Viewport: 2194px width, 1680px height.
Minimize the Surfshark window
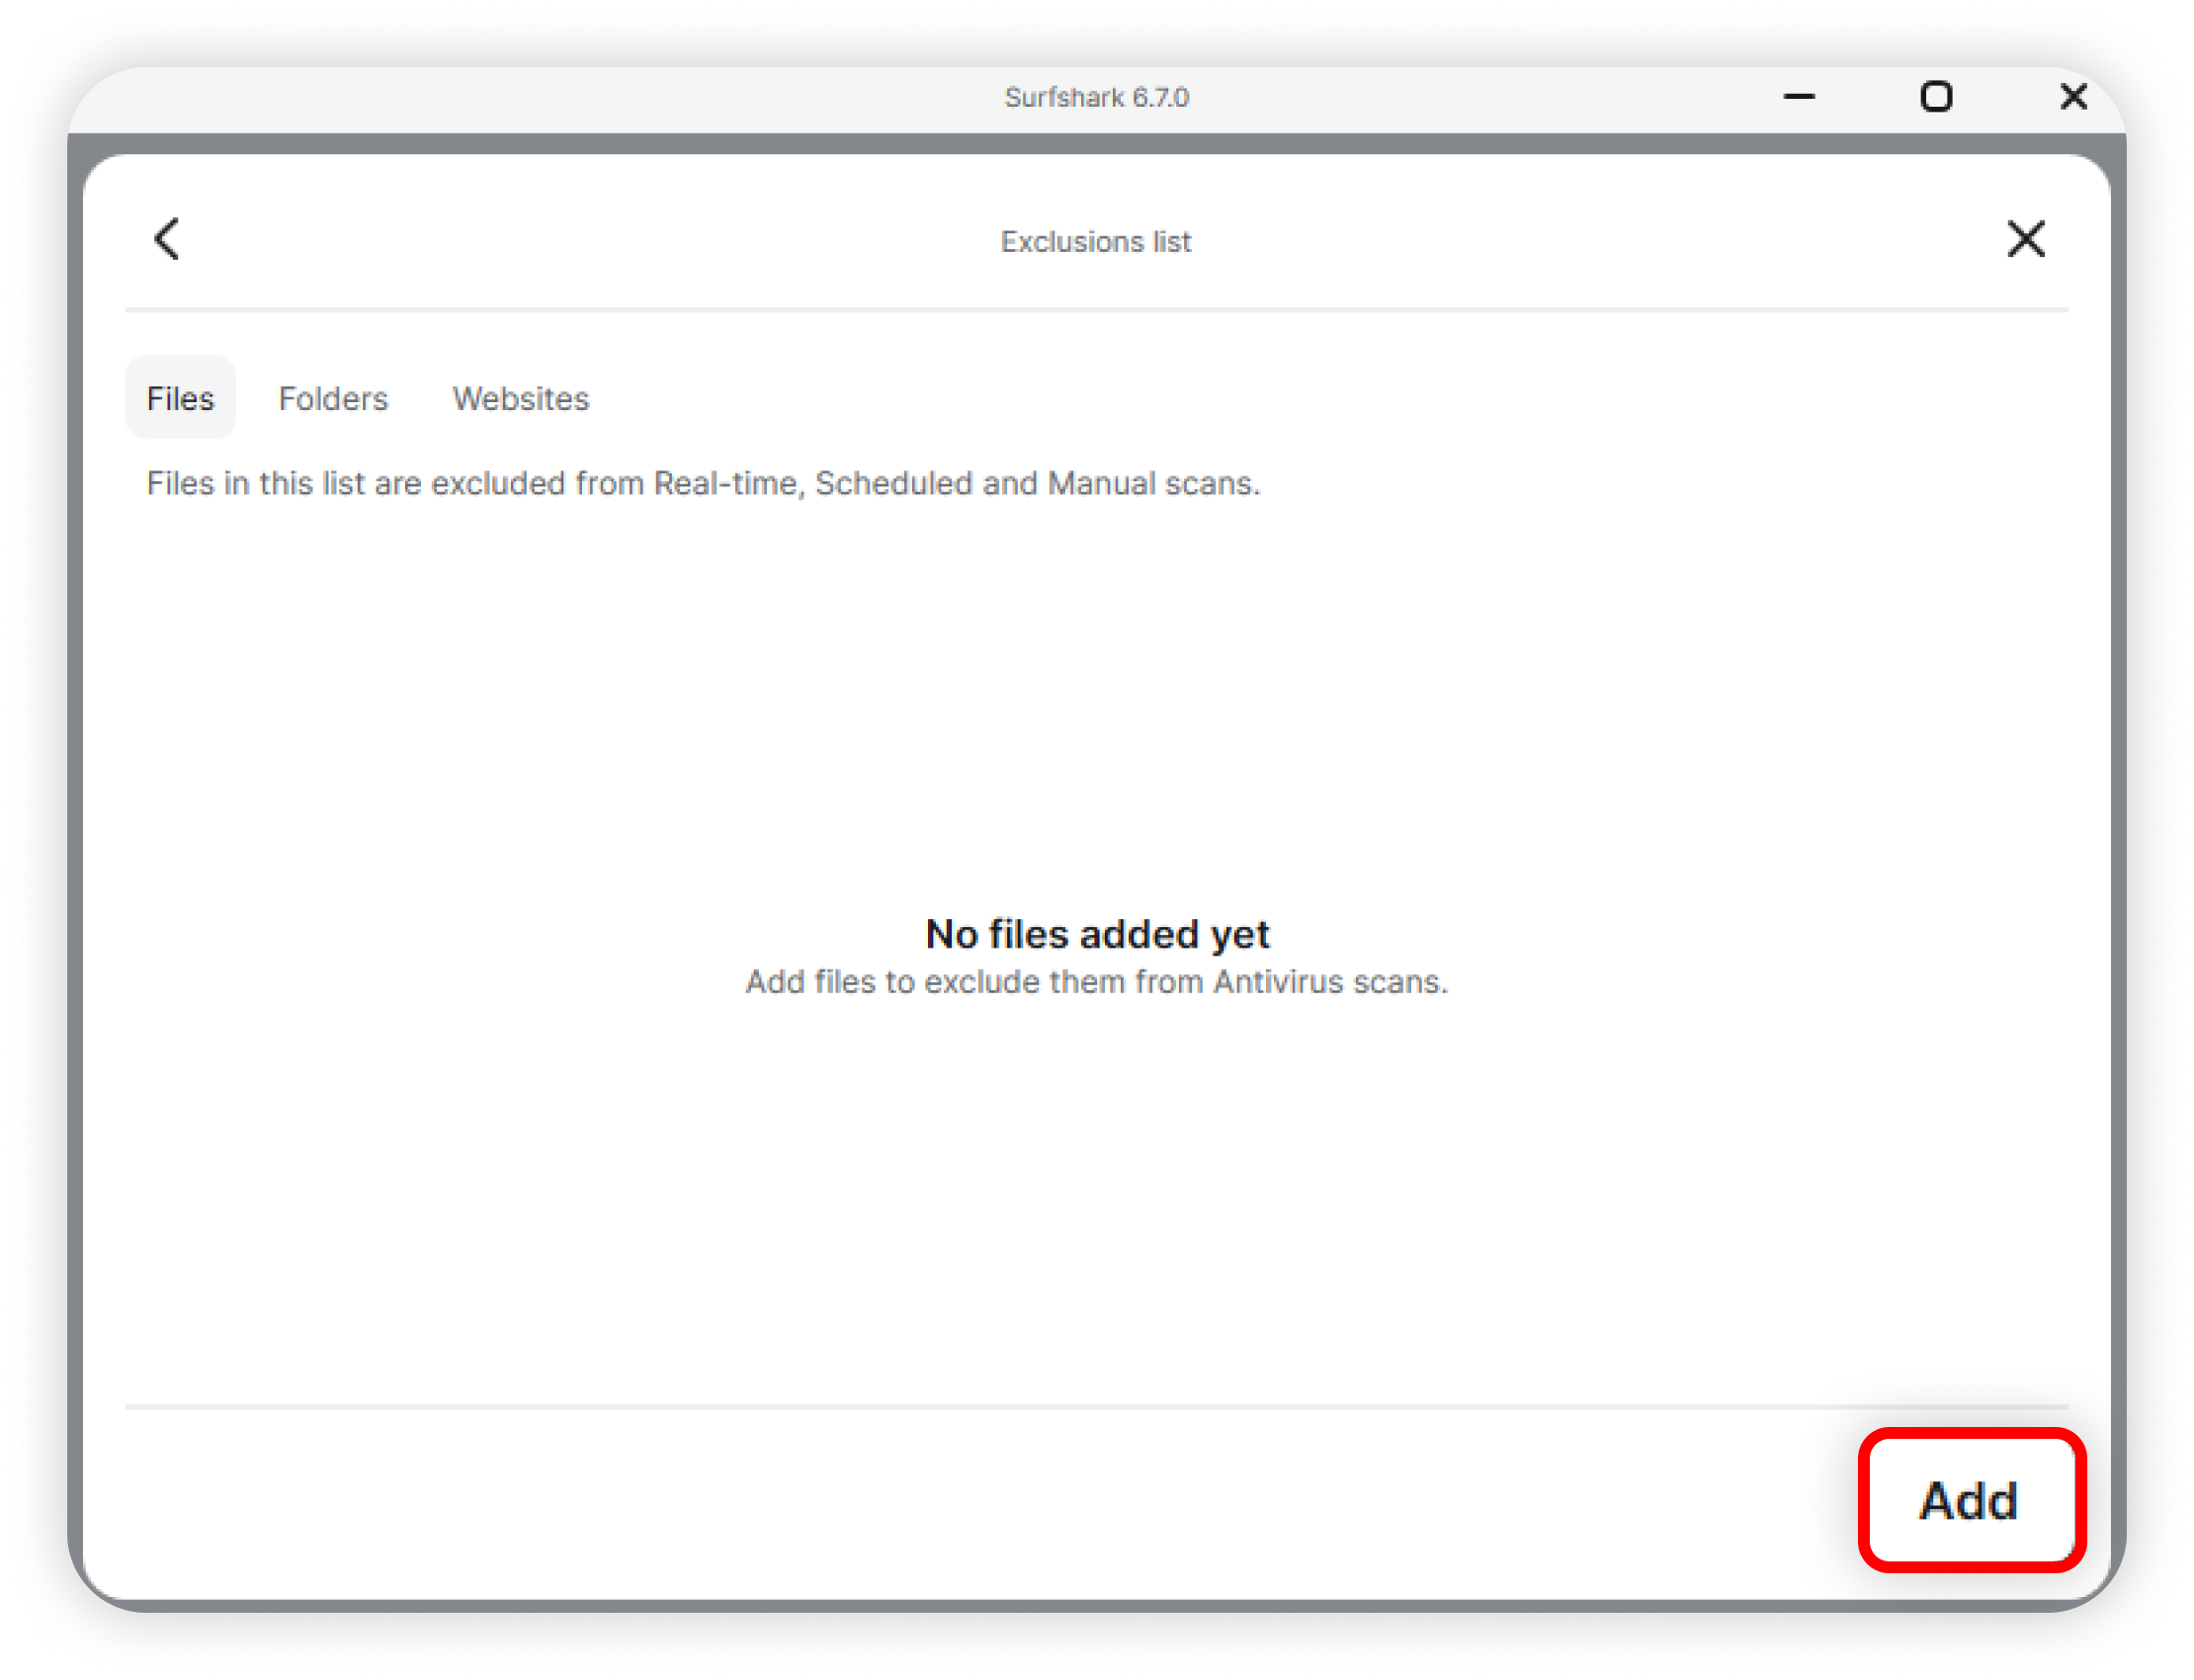point(1798,97)
